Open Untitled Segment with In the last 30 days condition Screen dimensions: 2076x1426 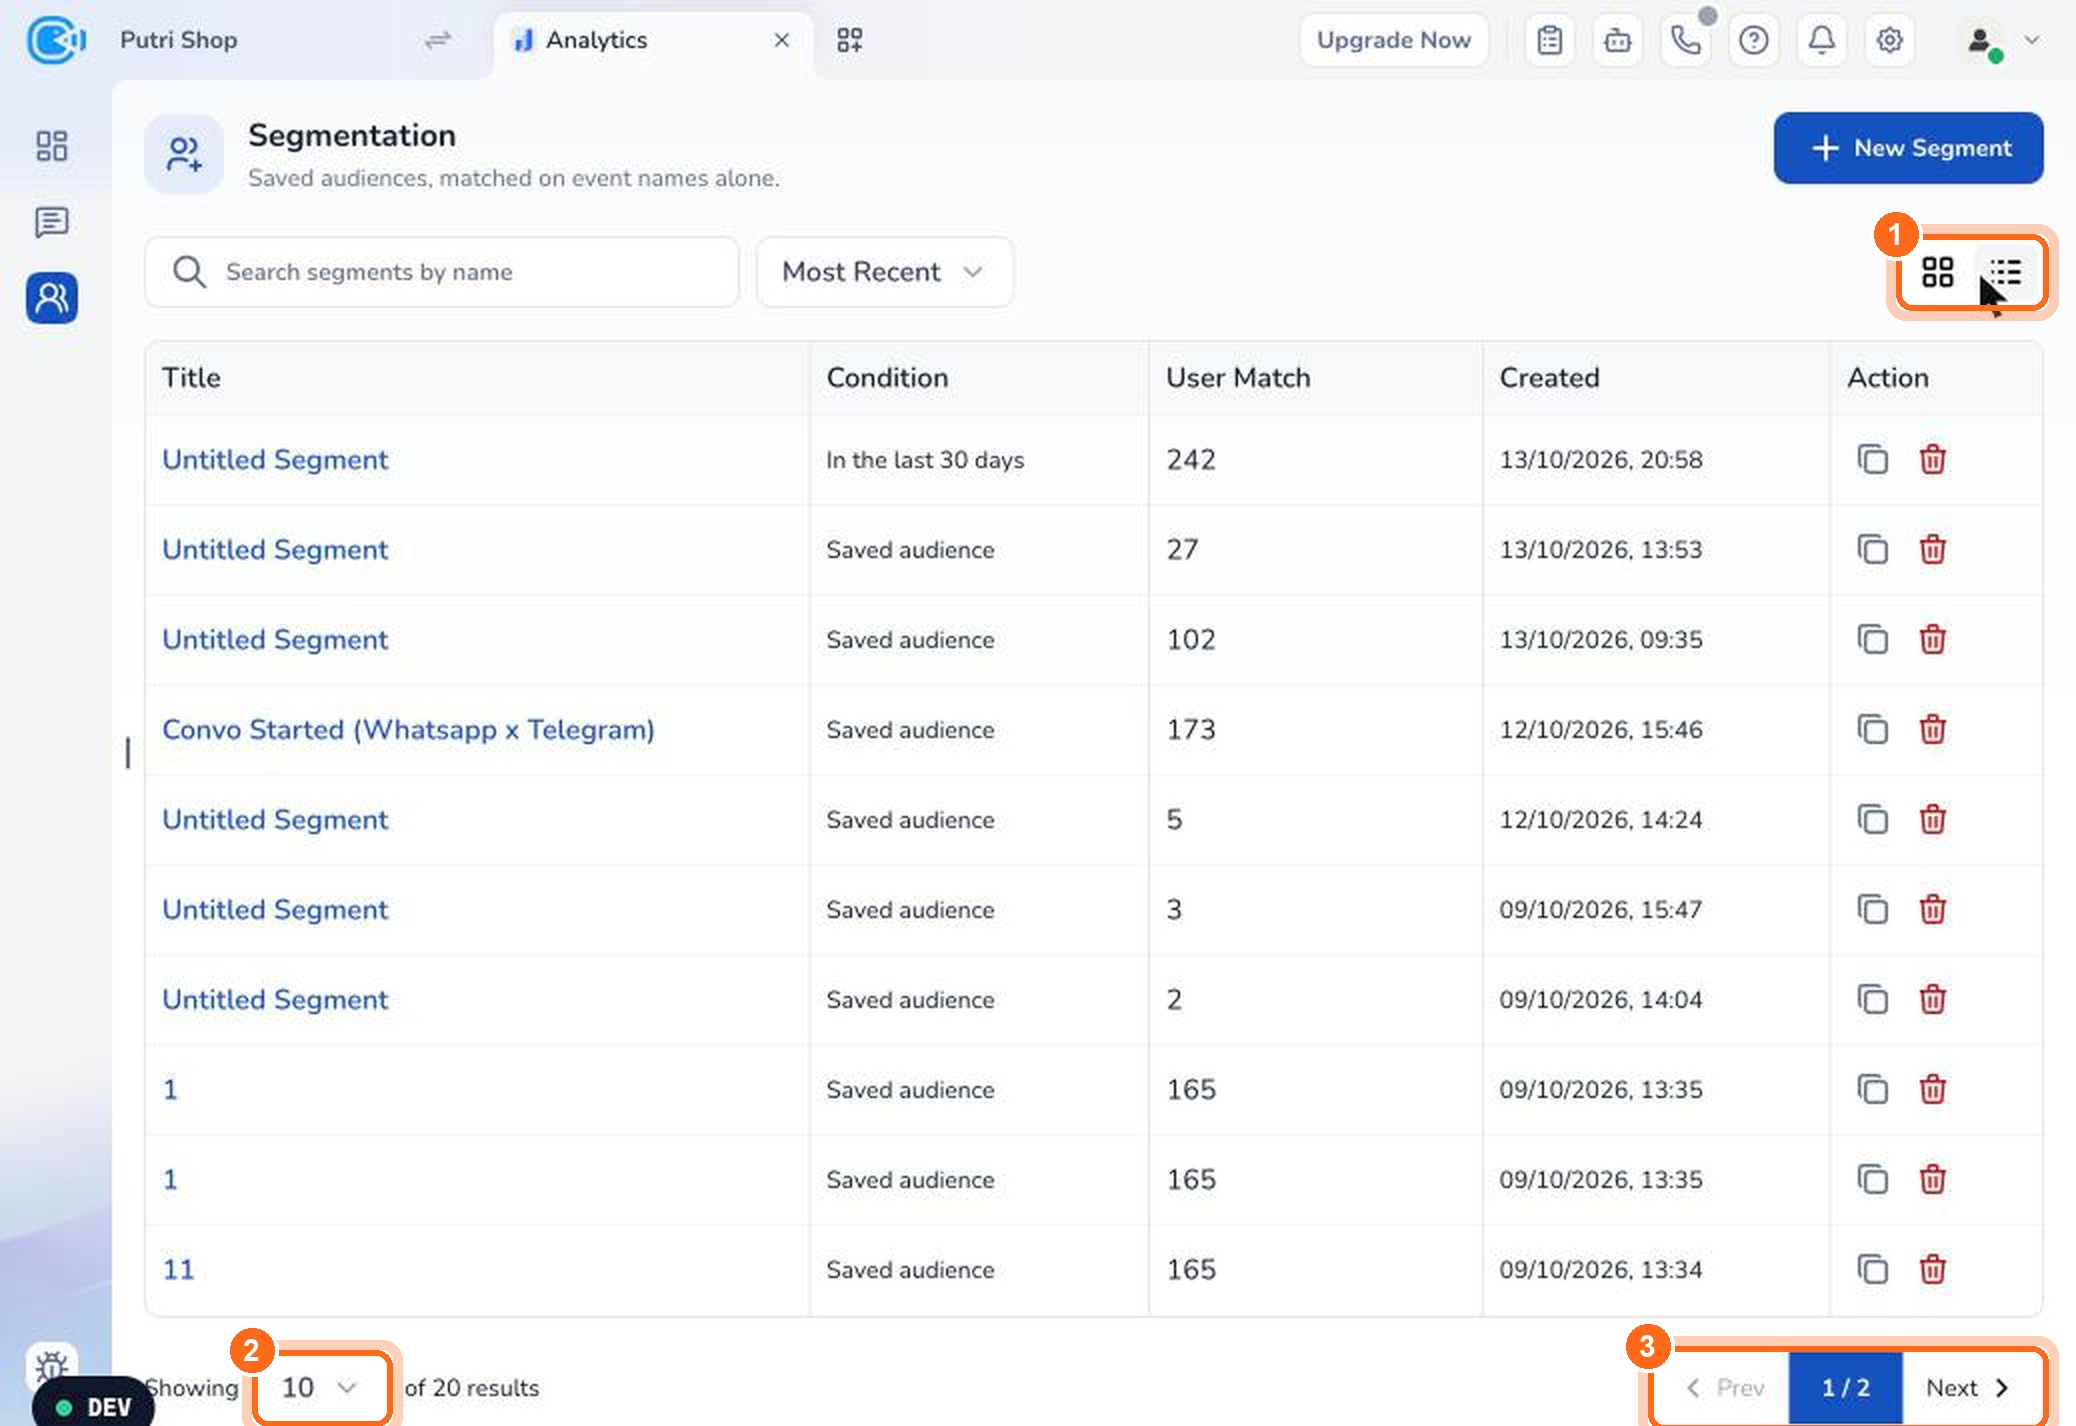pos(275,460)
